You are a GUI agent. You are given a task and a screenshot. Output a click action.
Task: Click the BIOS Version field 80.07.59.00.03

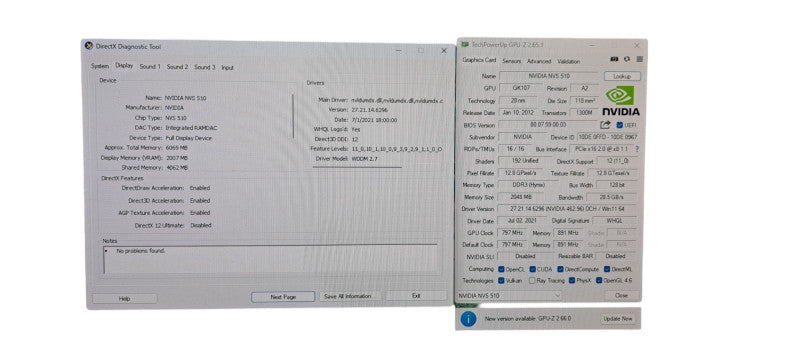[548, 125]
